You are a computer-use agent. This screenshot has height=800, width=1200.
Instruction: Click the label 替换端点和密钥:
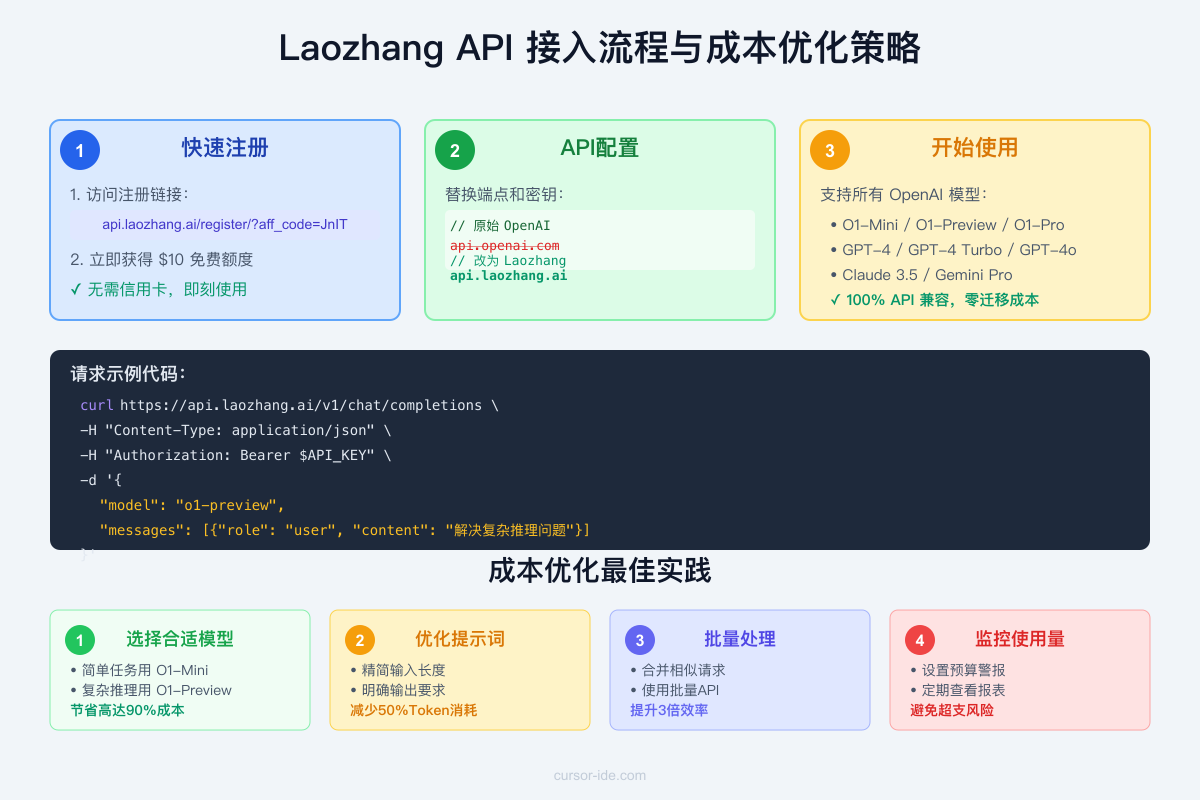[x=505, y=194]
